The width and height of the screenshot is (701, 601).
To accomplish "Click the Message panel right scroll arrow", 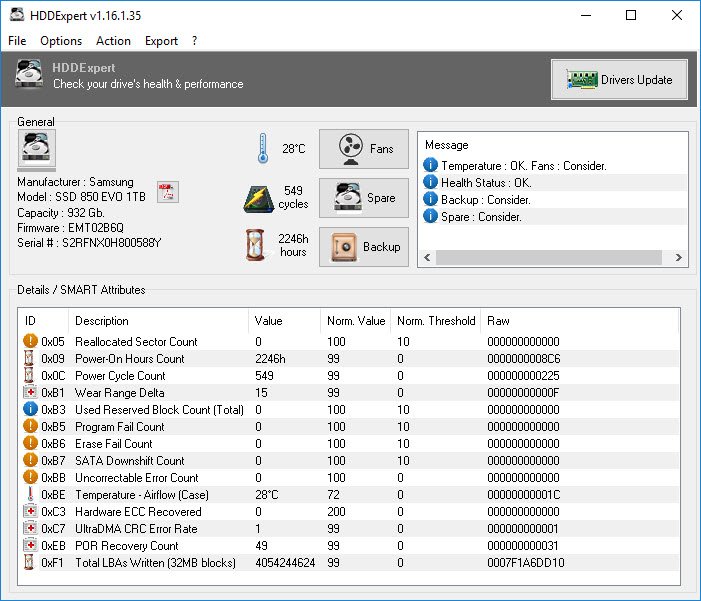I will click(679, 258).
